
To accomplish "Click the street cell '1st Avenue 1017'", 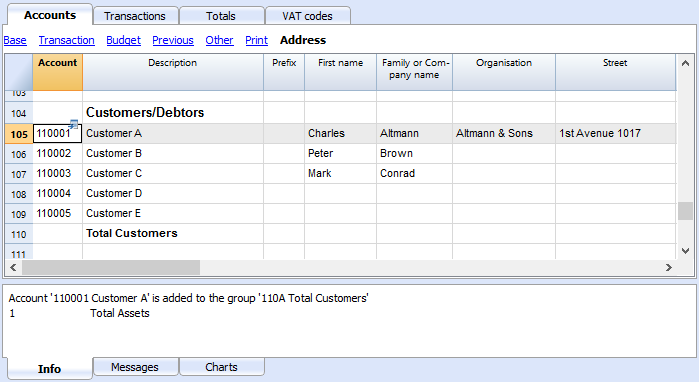I will [x=616, y=133].
